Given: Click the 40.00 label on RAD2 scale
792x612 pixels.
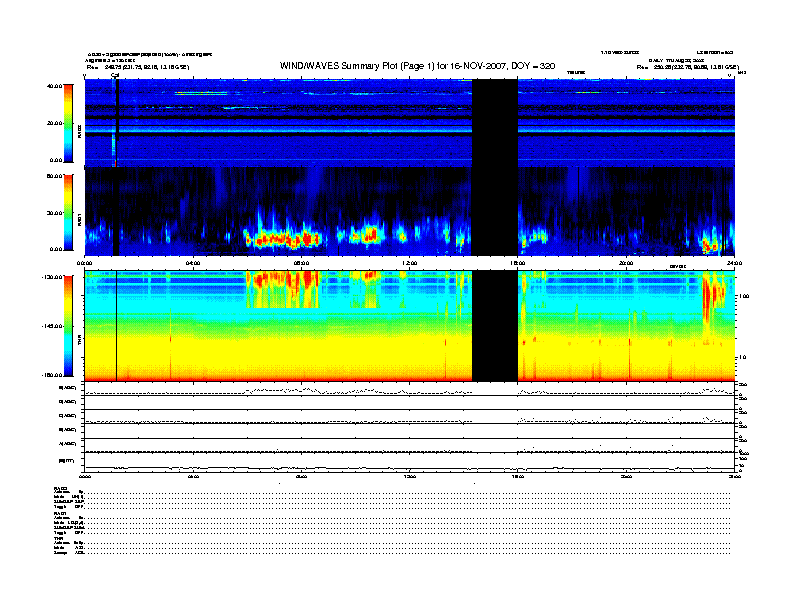Looking at the screenshot, I should point(54,86).
